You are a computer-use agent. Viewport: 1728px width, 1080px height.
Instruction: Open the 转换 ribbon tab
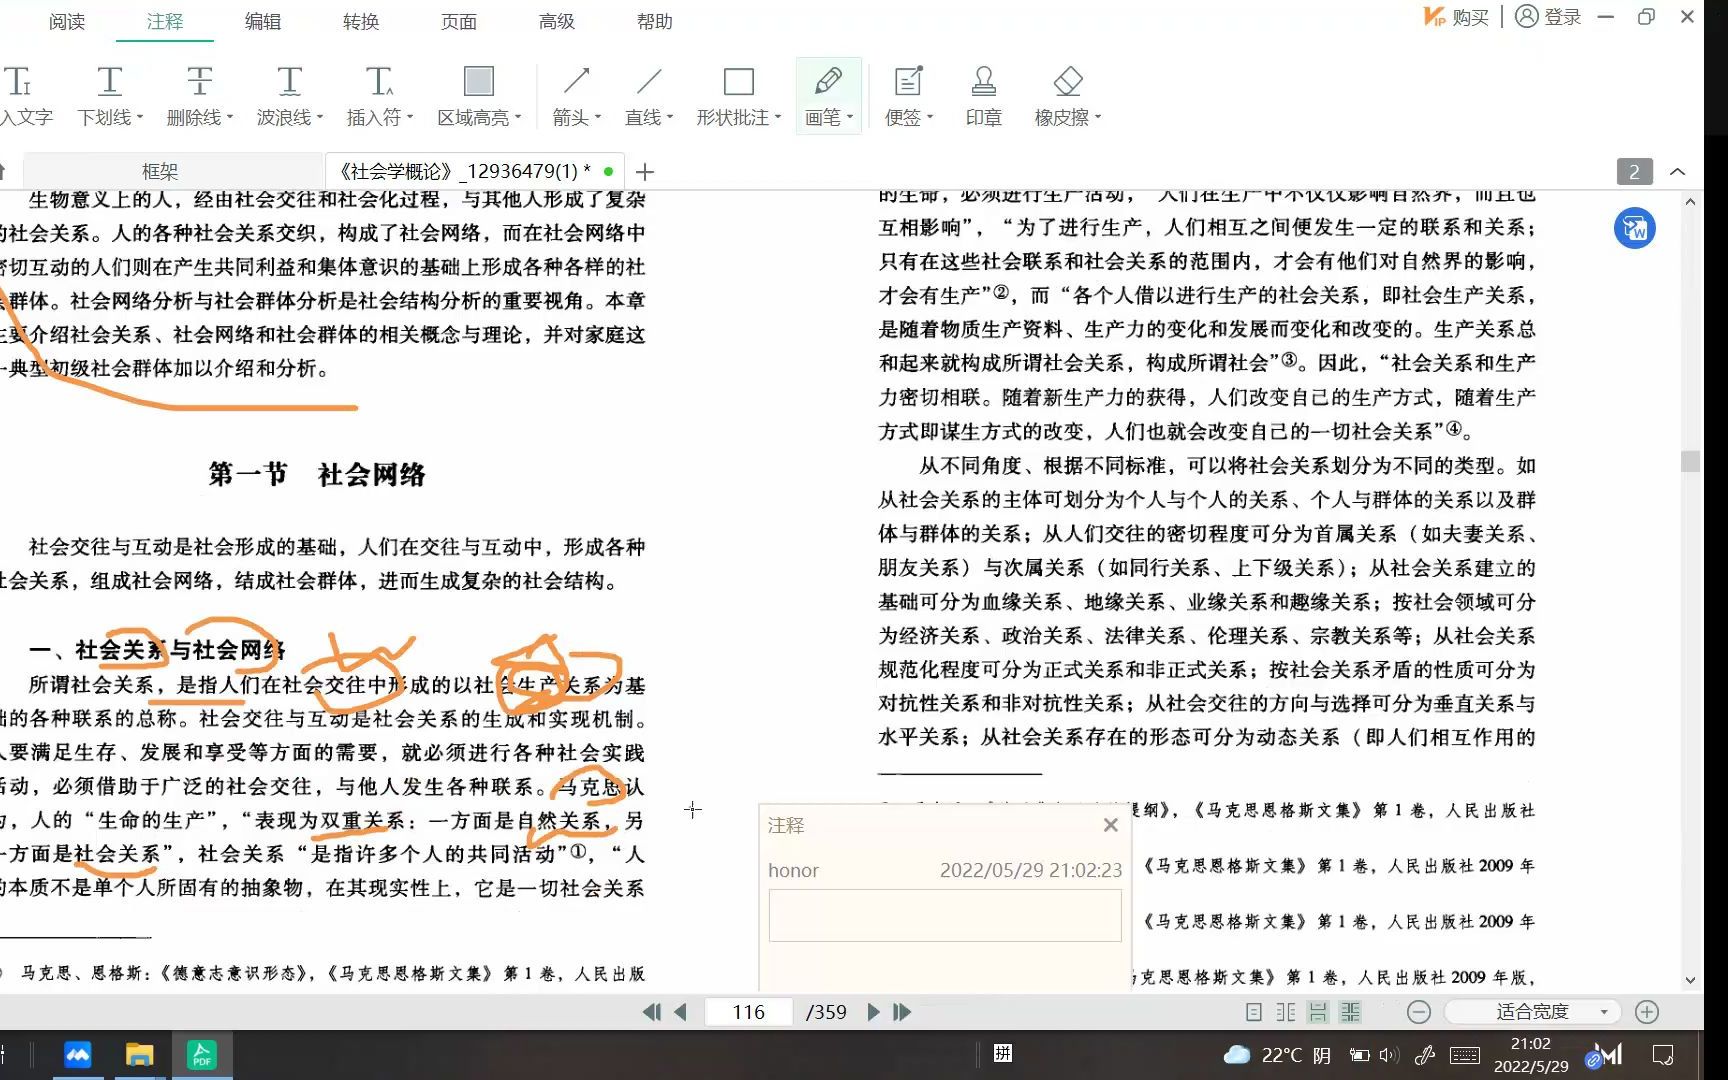click(x=360, y=22)
